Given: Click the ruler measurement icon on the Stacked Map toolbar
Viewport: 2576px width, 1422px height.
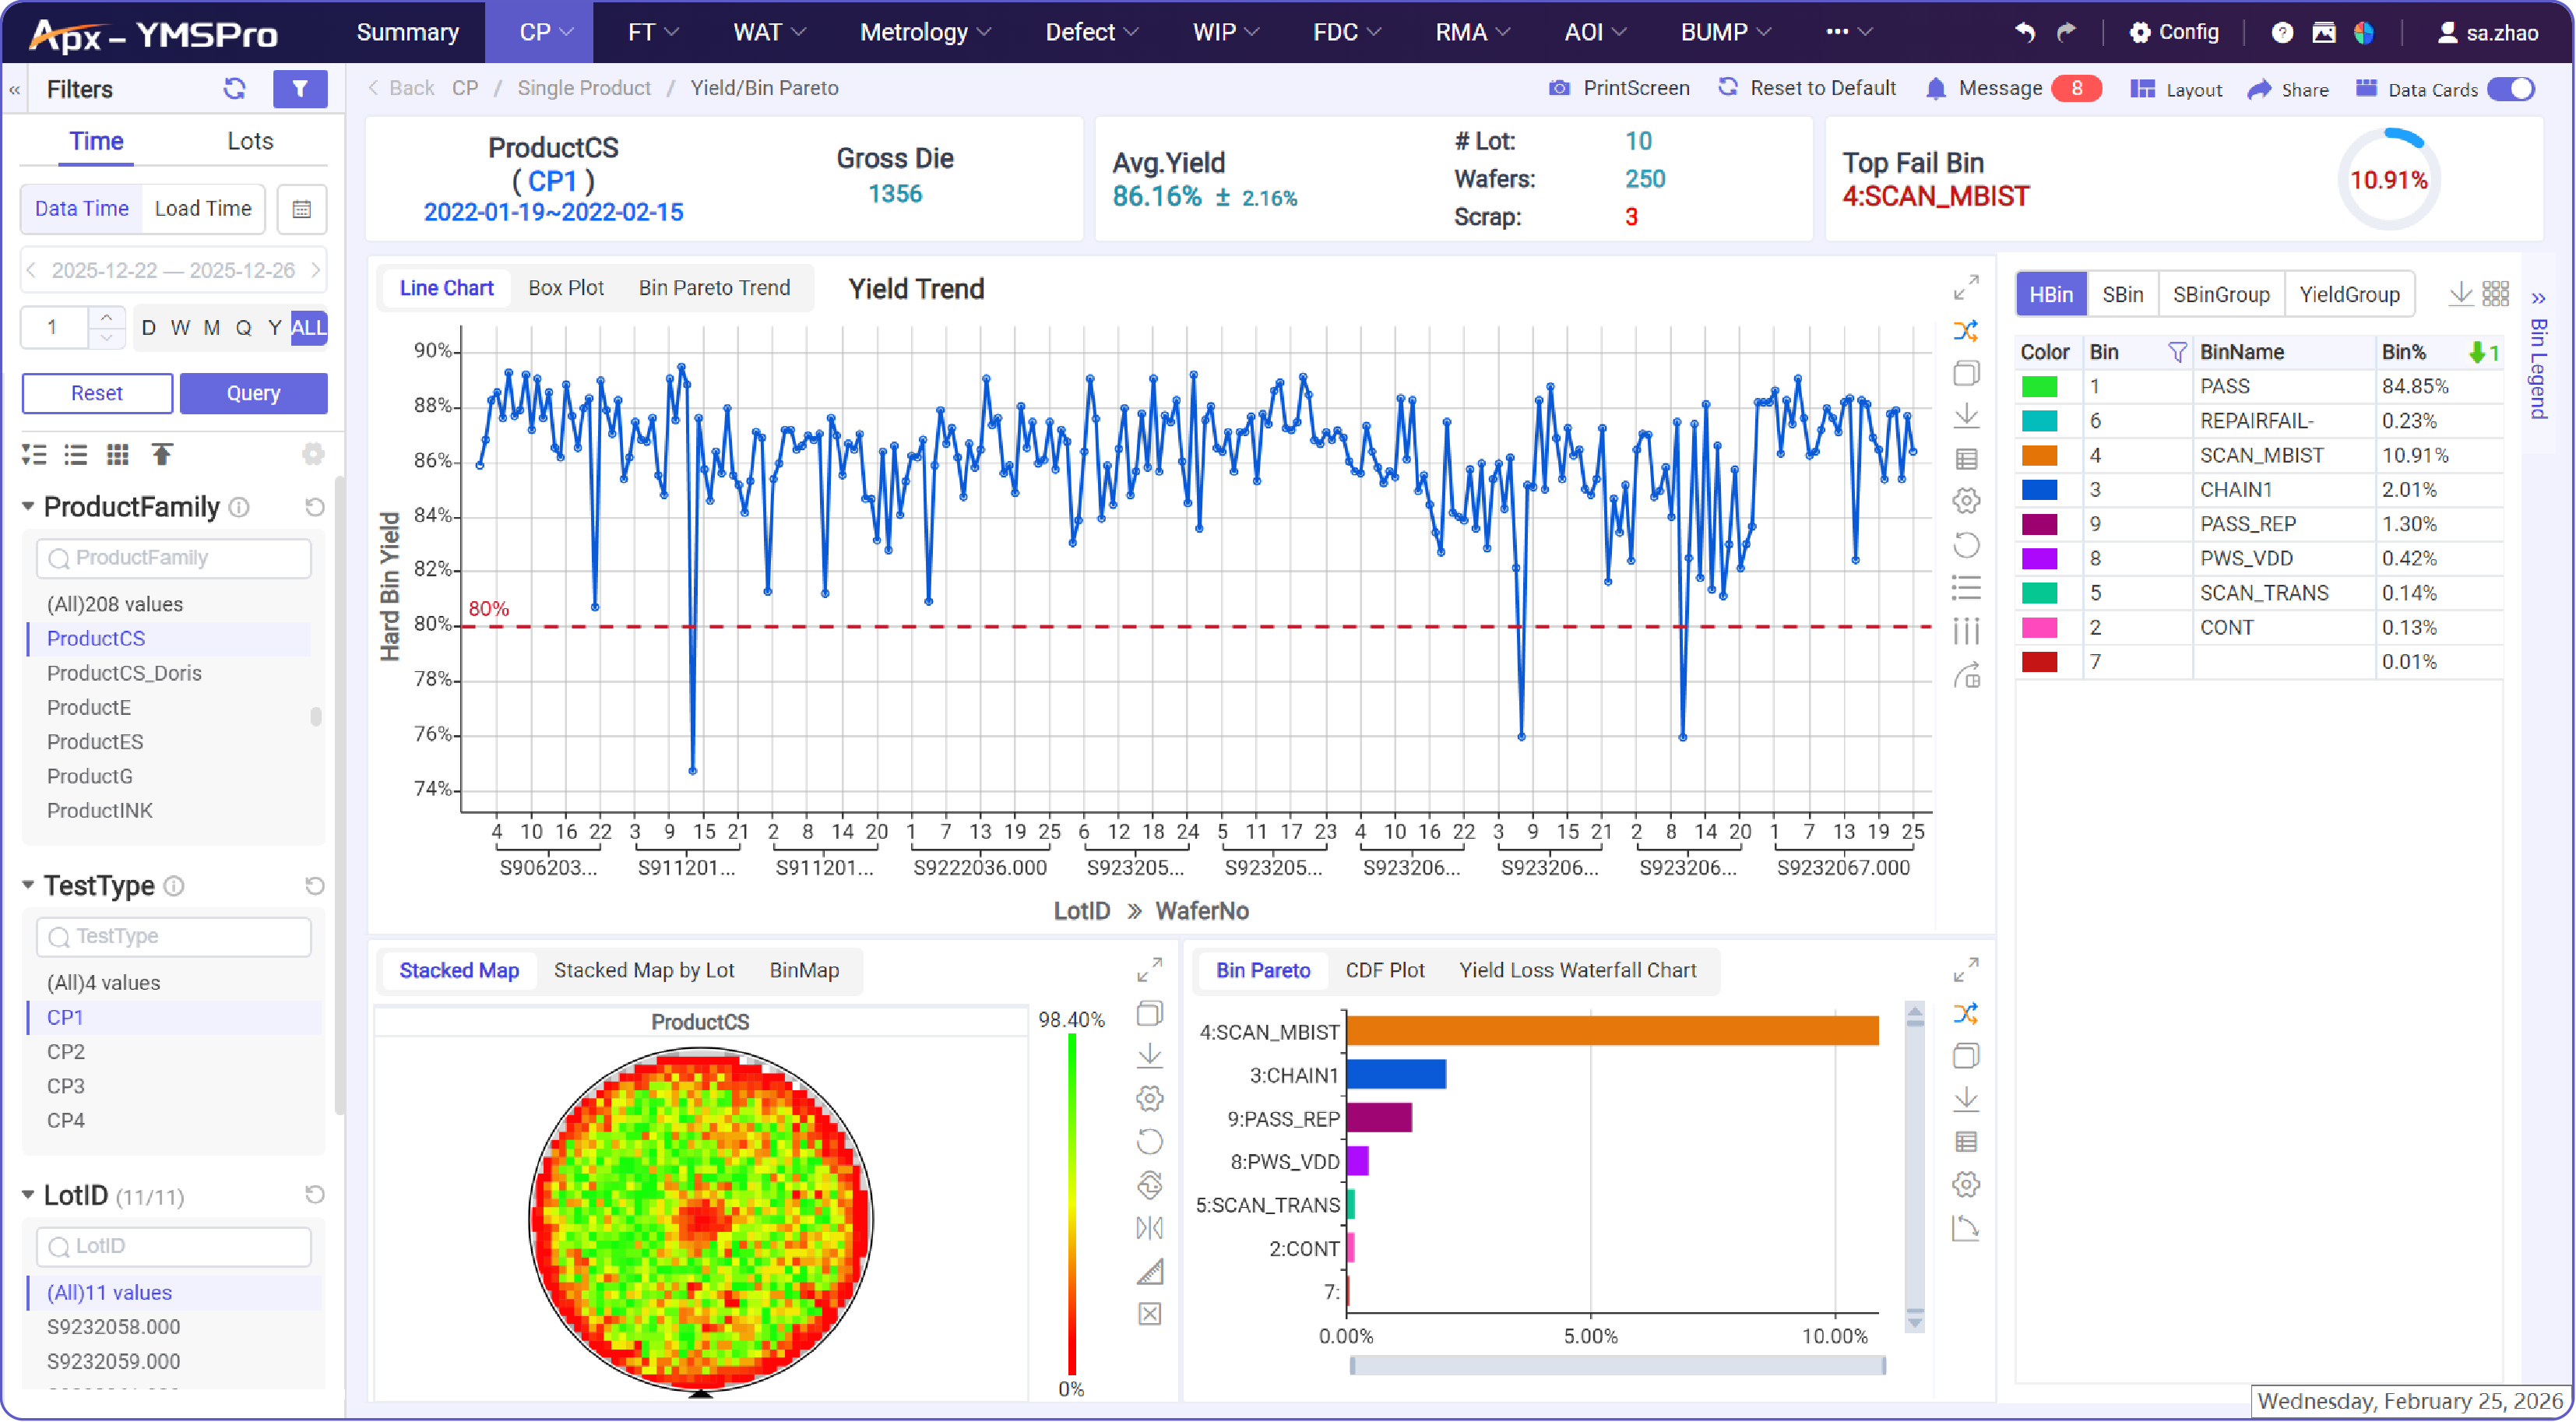Looking at the screenshot, I should (1149, 1271).
